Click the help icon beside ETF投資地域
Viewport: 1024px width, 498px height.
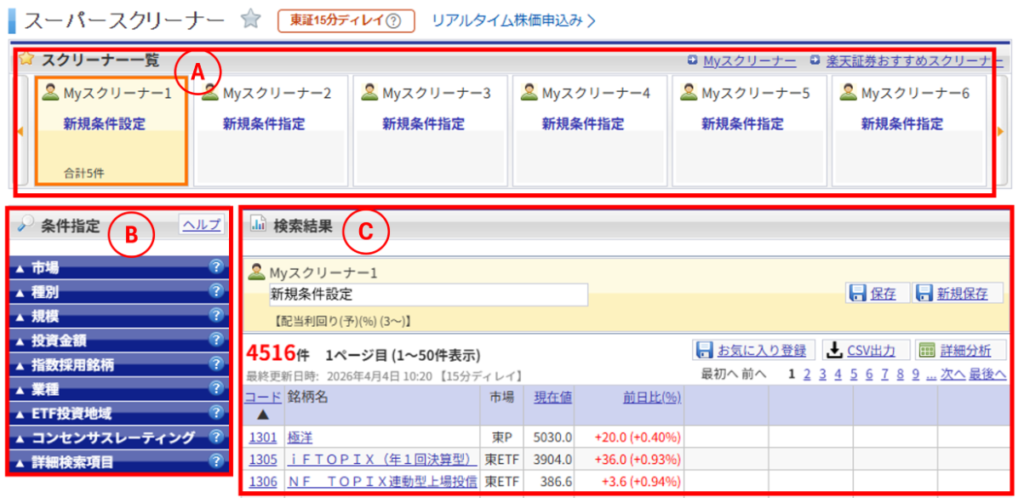[215, 412]
